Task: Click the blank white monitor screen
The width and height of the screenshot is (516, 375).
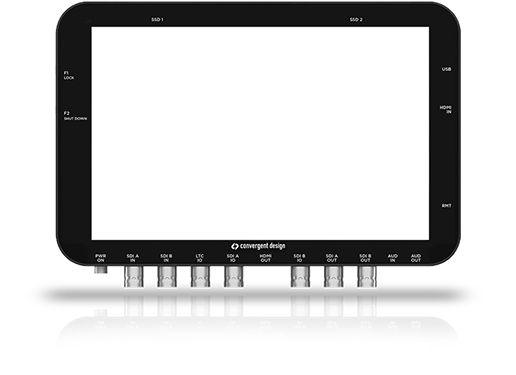Action: tap(260, 133)
